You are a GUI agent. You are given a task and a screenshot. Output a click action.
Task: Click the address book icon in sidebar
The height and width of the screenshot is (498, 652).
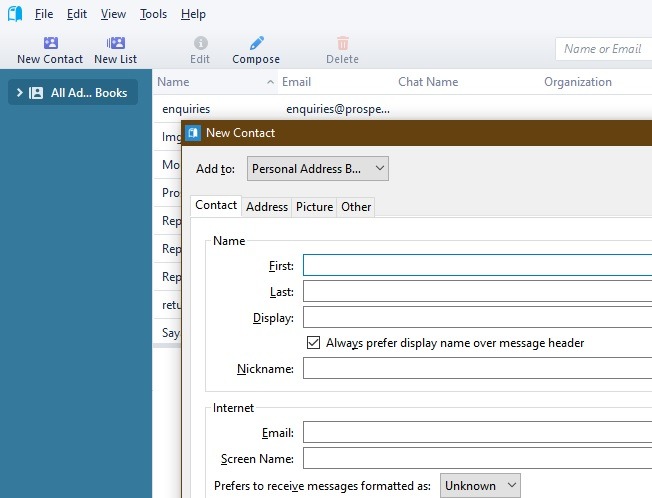(x=36, y=93)
